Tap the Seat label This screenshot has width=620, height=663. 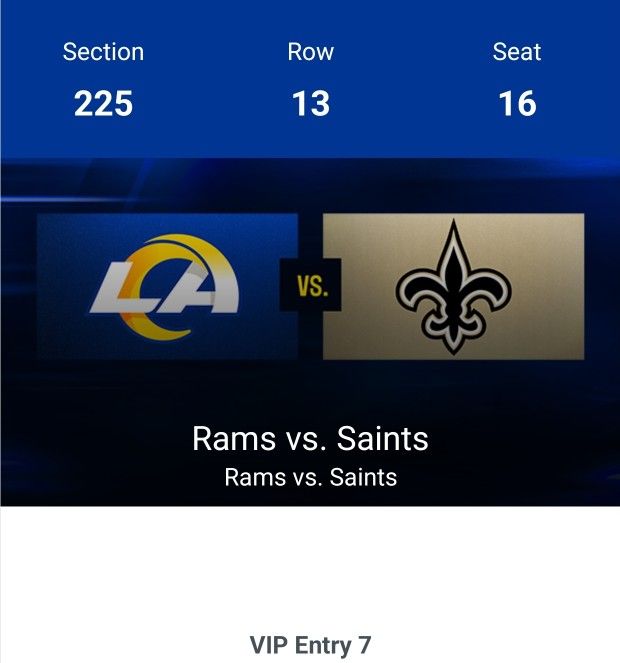tap(516, 52)
